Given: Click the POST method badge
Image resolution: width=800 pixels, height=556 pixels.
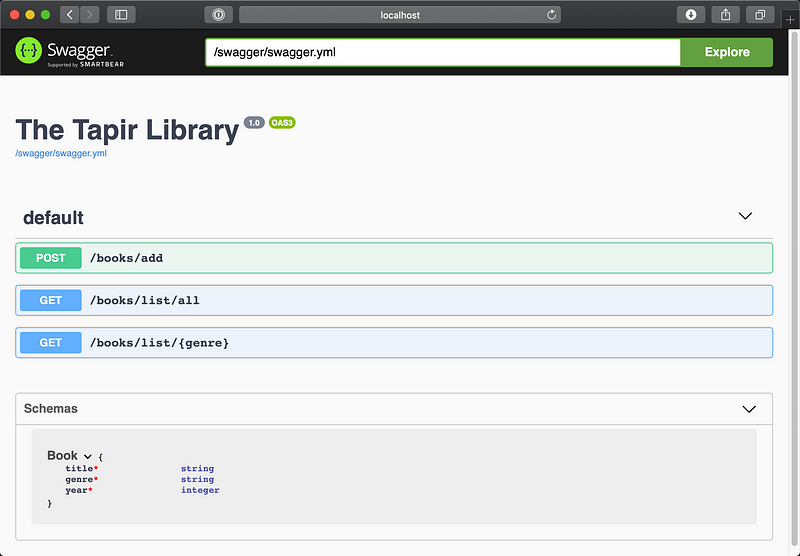Looking at the screenshot, I should coord(51,258).
